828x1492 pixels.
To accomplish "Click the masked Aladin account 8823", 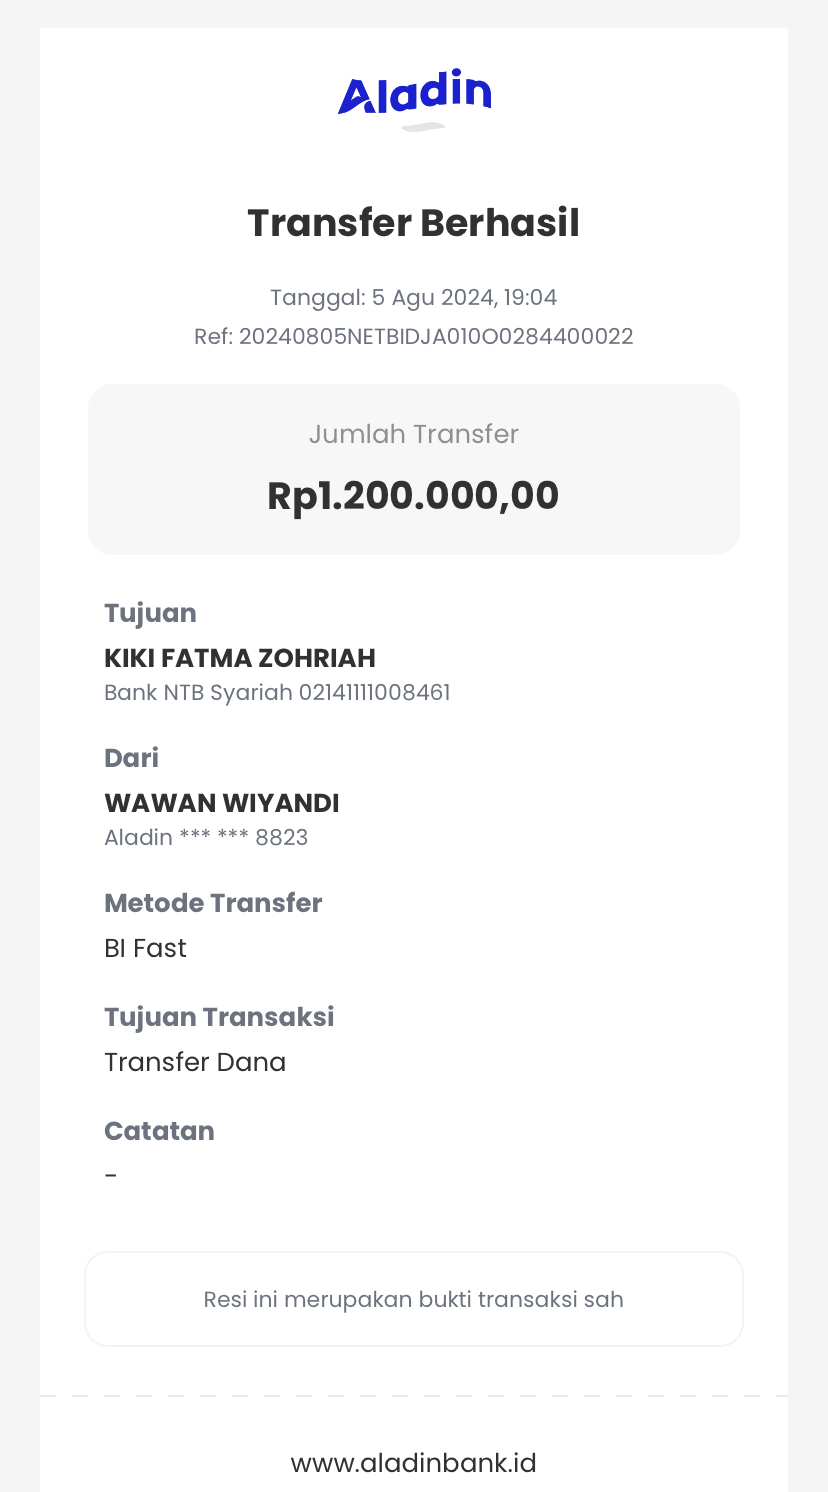I will 206,837.
